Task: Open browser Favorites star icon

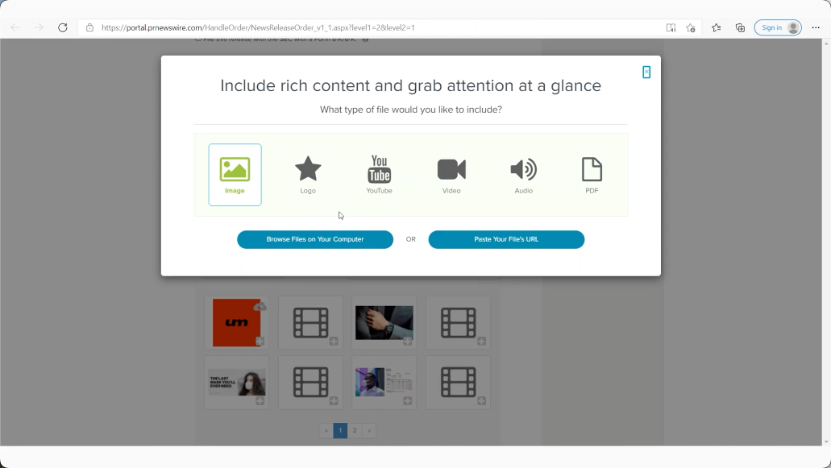Action: [717, 27]
